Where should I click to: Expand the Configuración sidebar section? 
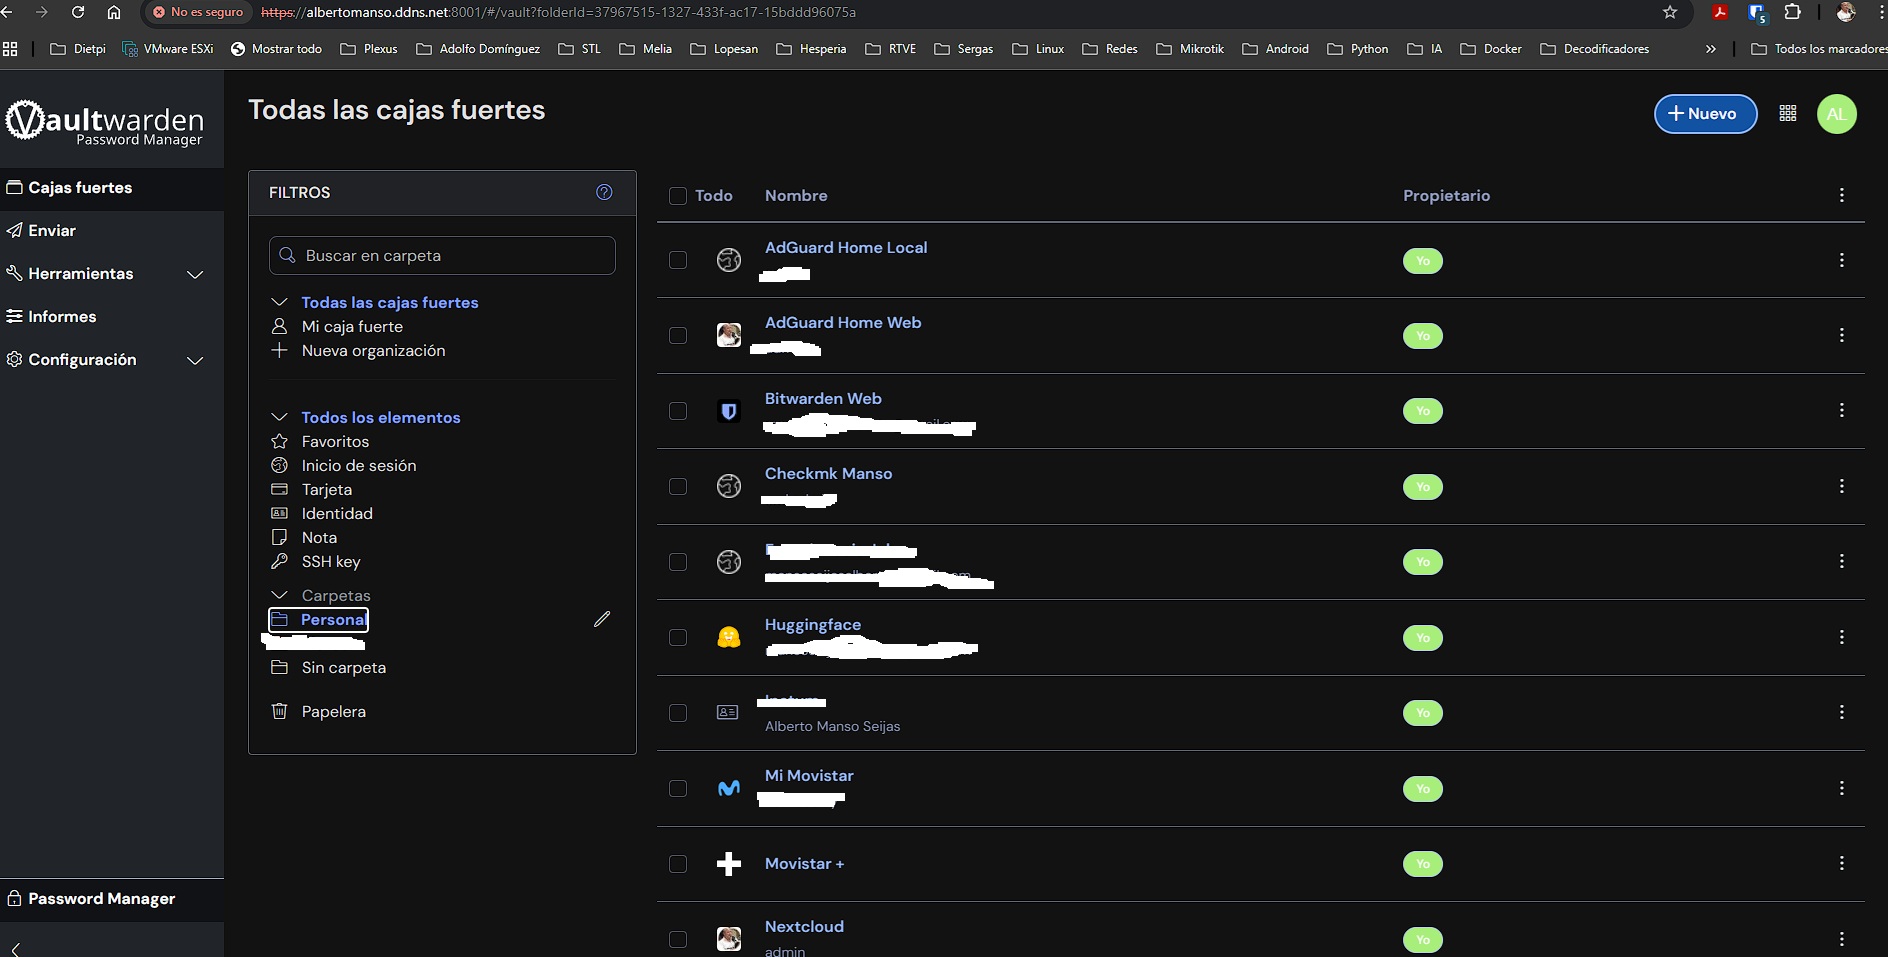(x=195, y=360)
